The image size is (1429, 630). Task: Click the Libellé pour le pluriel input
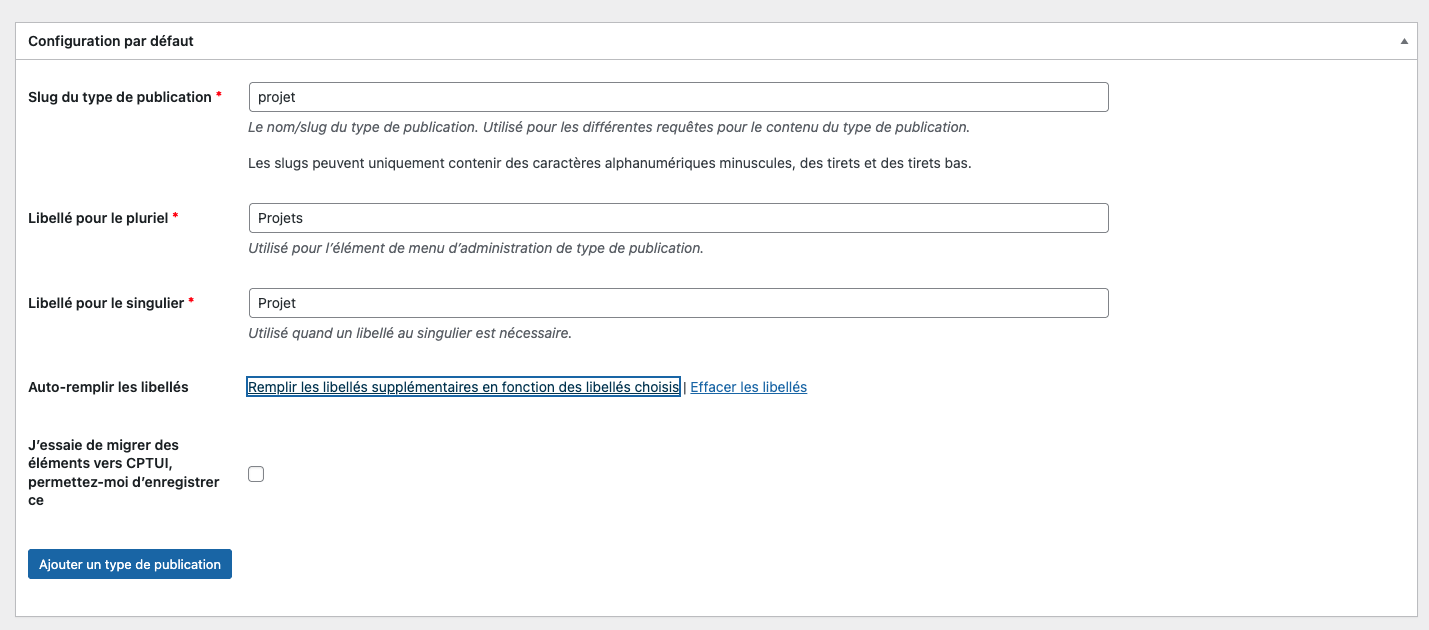click(678, 218)
